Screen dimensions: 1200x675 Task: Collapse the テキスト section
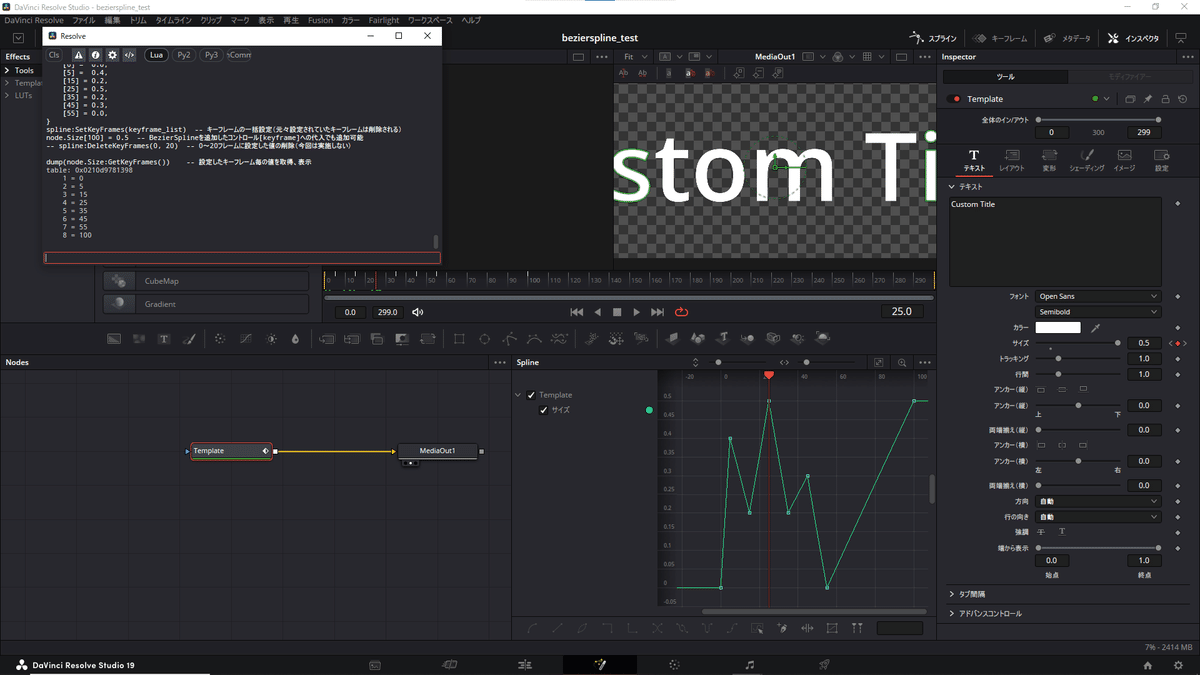952,187
